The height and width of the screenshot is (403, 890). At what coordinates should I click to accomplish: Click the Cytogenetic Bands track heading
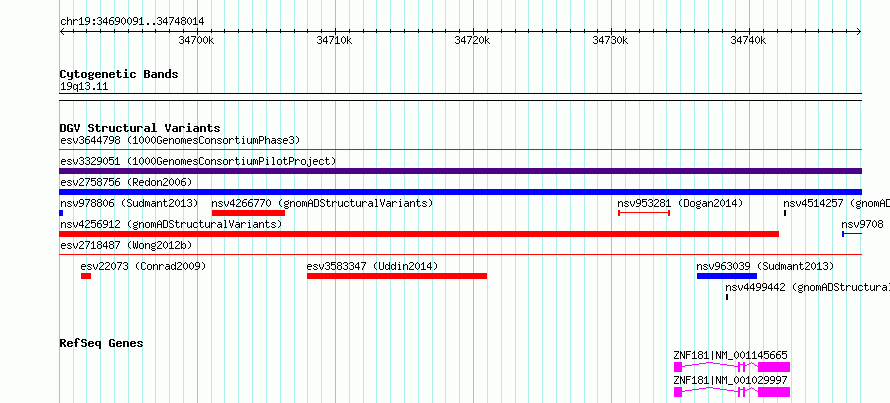pos(119,74)
